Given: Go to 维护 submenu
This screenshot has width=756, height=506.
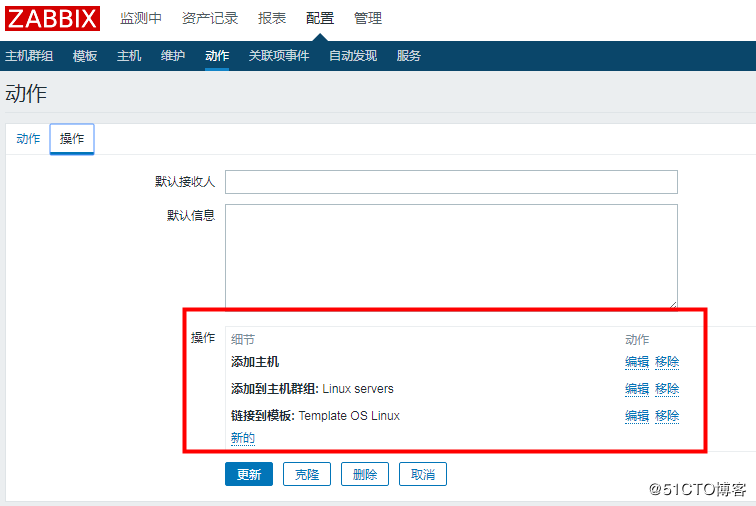Looking at the screenshot, I should coord(173,56).
